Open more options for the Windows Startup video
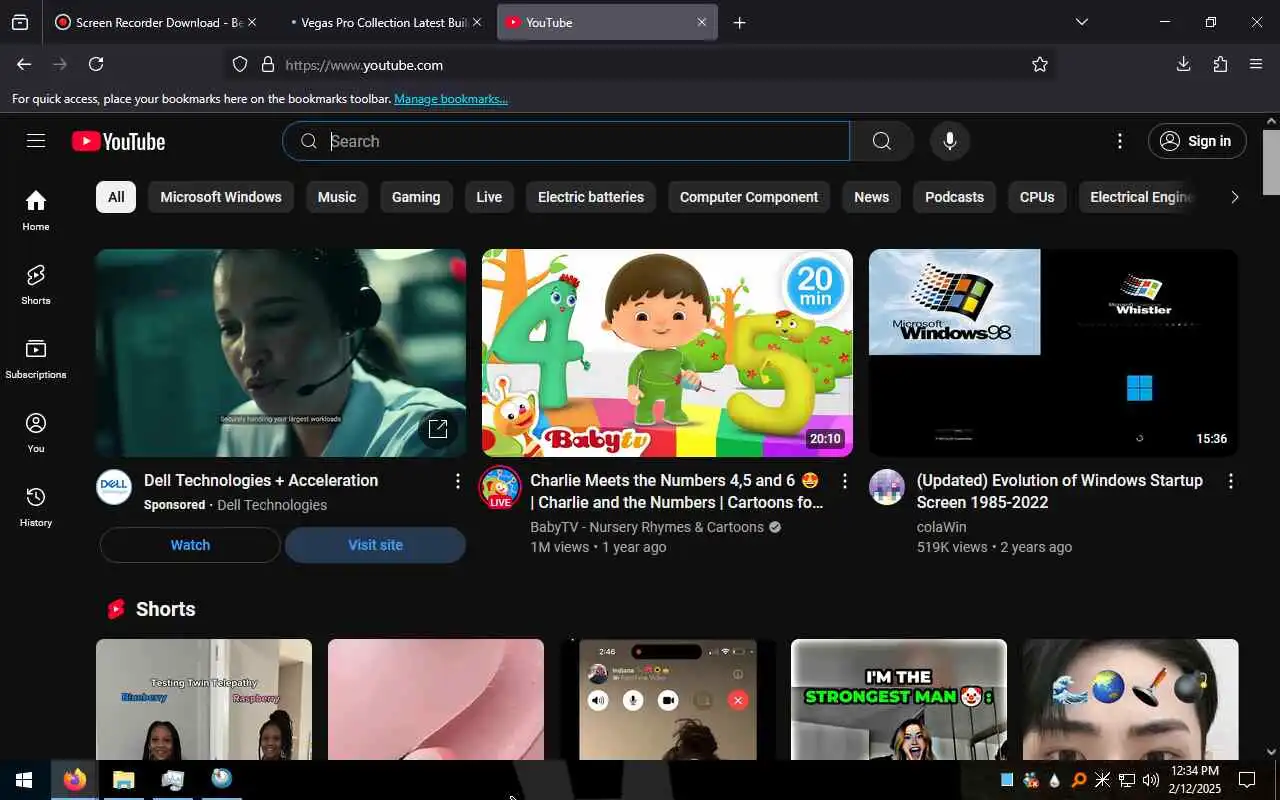 point(1230,481)
